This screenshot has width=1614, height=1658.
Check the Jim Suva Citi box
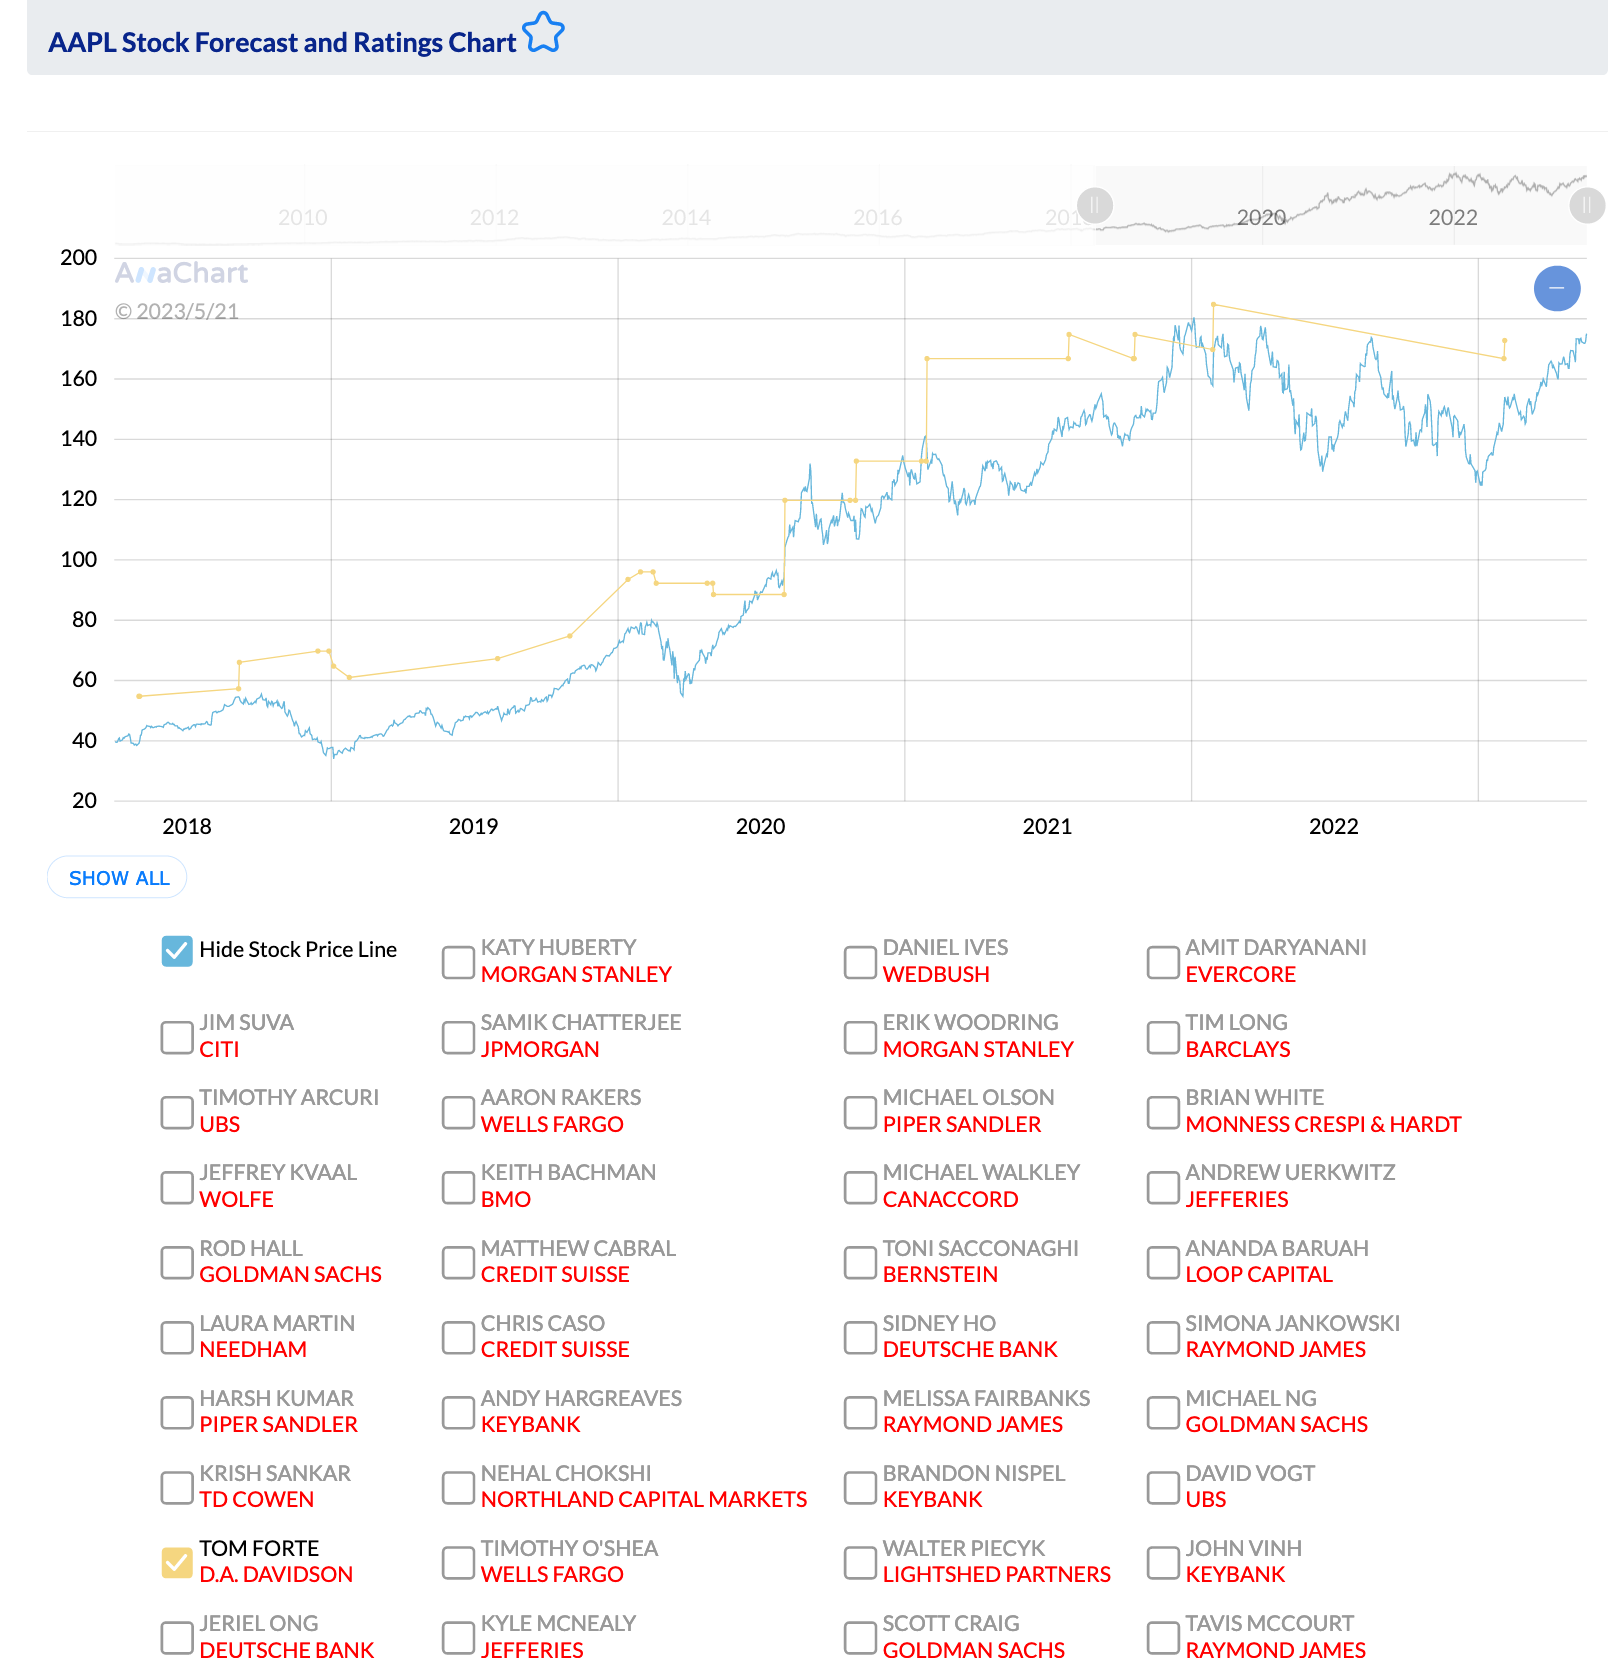177,1037
